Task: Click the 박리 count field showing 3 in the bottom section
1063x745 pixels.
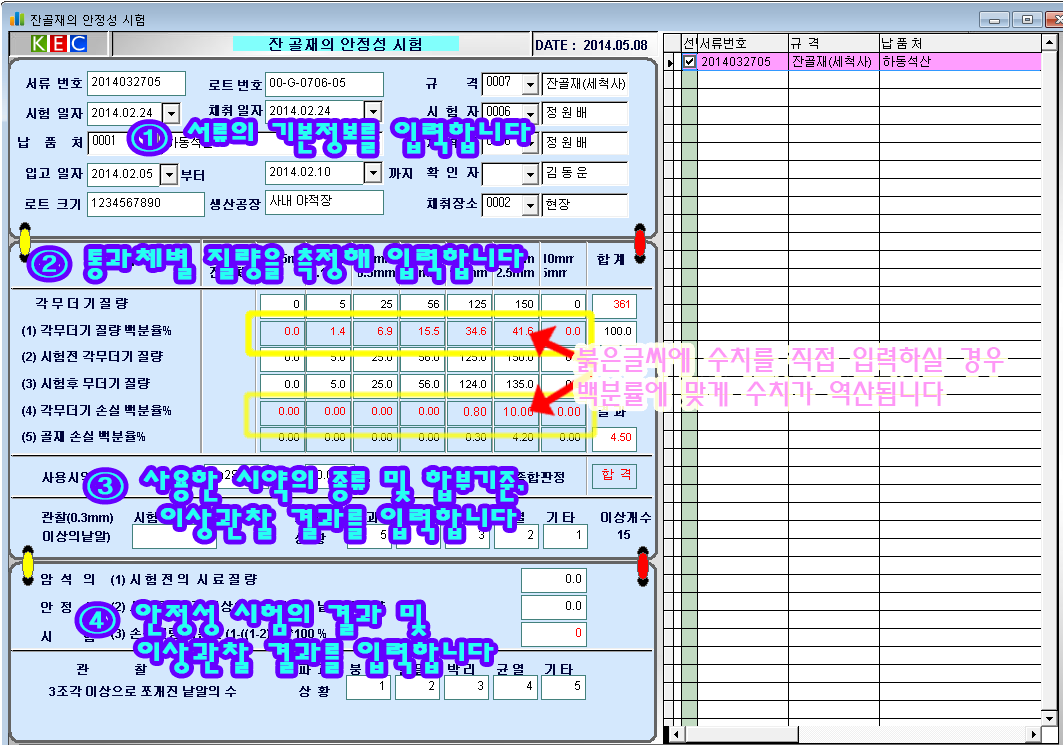Action: click(466, 687)
